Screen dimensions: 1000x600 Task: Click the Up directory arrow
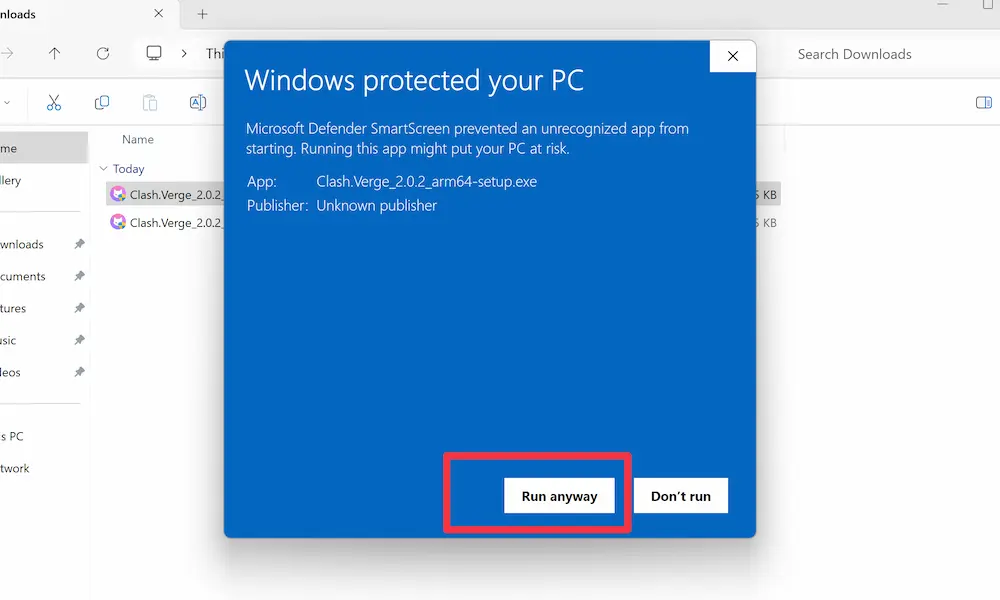point(54,54)
